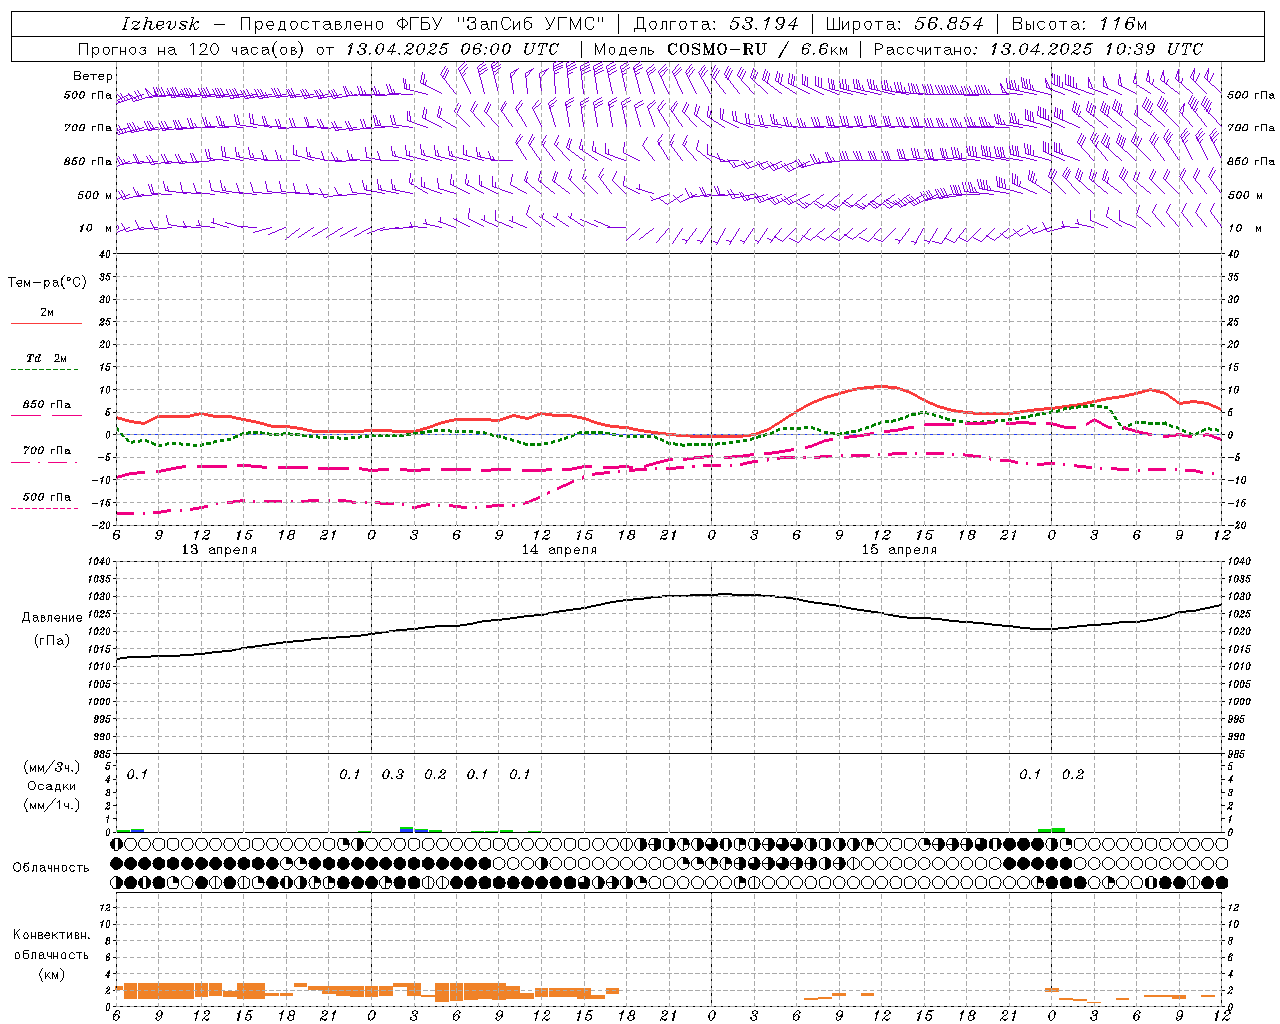This screenshot has height=1024, width=1280.
Task: Click the "Осадки" precipitation label
Action: 52,786
